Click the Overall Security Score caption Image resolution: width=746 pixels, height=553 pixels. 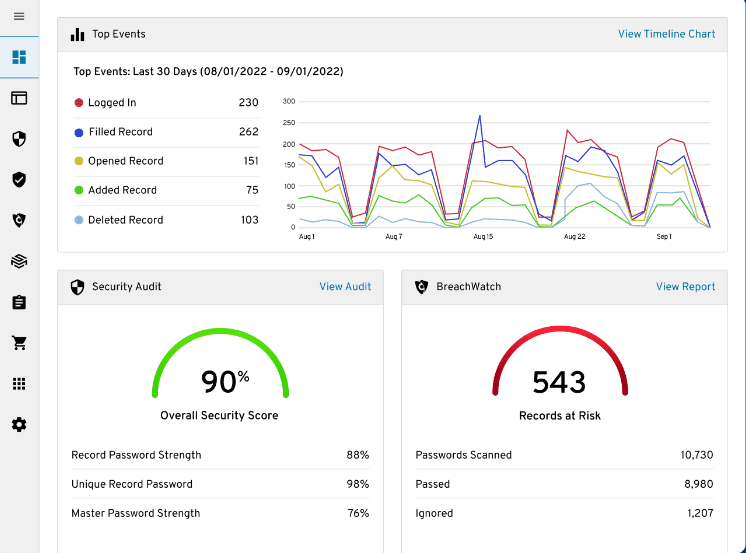(x=219, y=415)
